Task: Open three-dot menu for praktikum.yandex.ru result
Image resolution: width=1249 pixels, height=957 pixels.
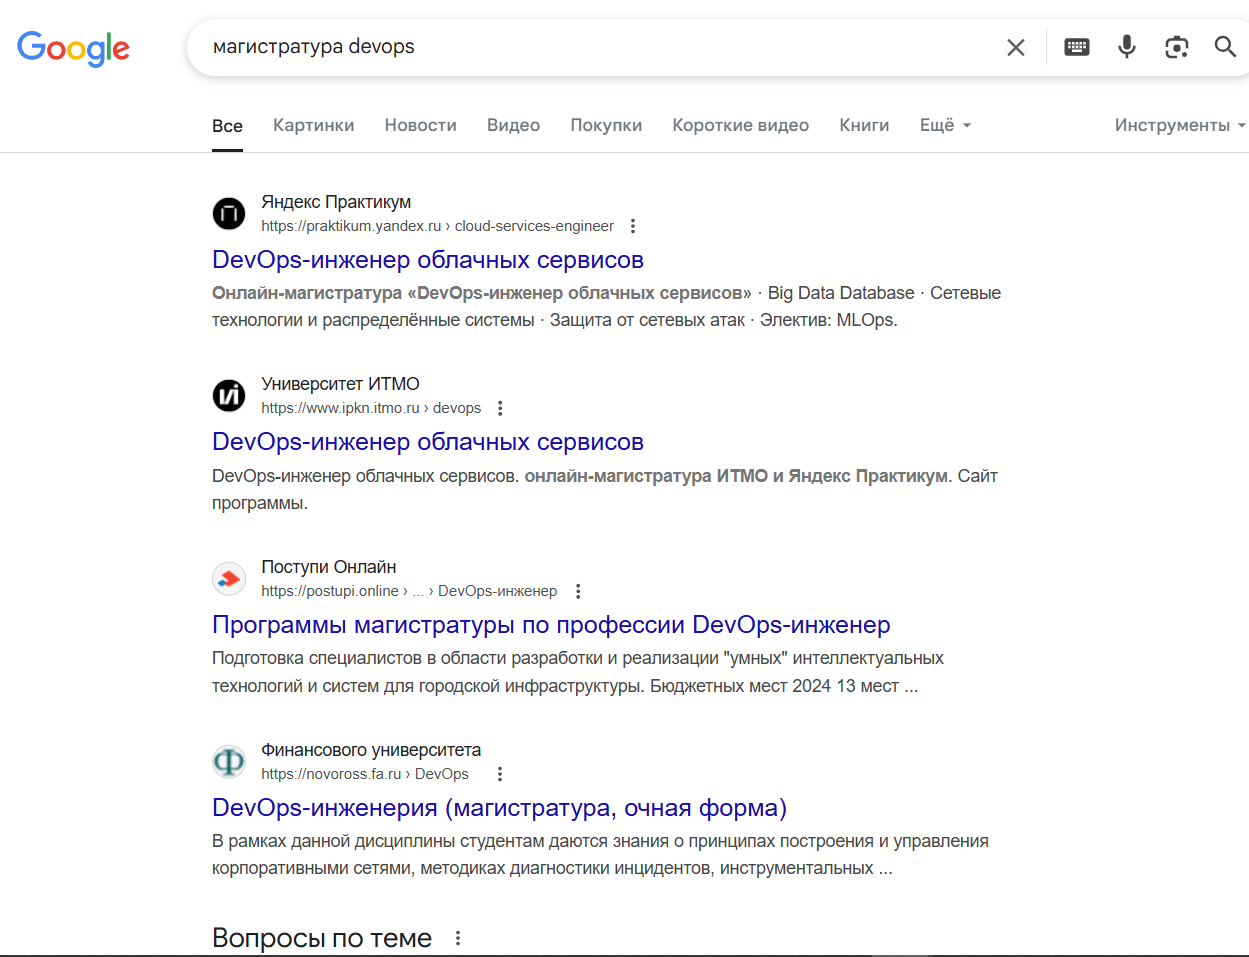Action: (633, 226)
